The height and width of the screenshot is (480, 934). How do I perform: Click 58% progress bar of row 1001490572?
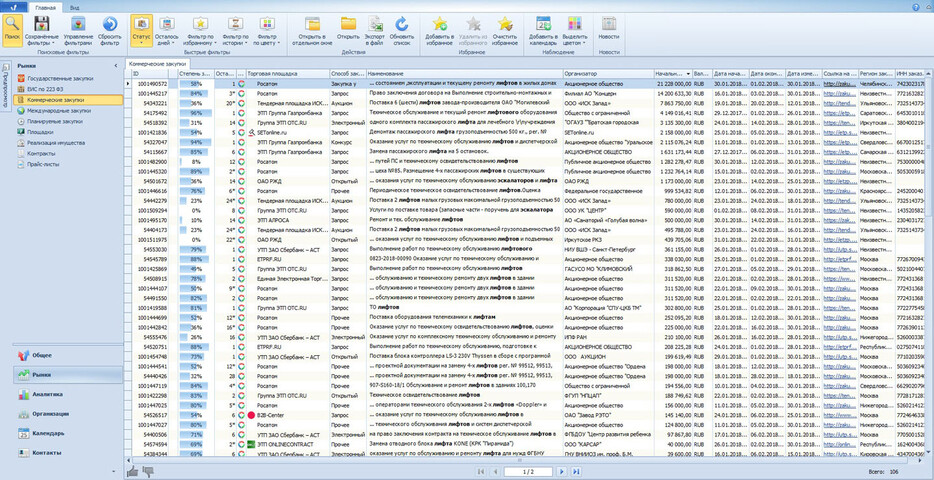click(195, 84)
